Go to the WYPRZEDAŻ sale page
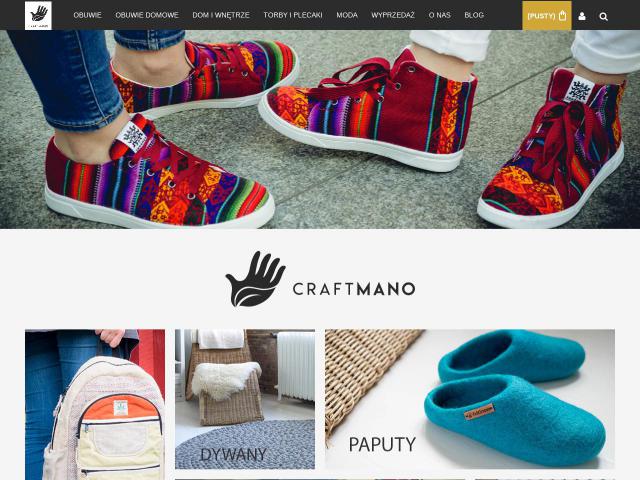The width and height of the screenshot is (640, 480). (x=393, y=15)
